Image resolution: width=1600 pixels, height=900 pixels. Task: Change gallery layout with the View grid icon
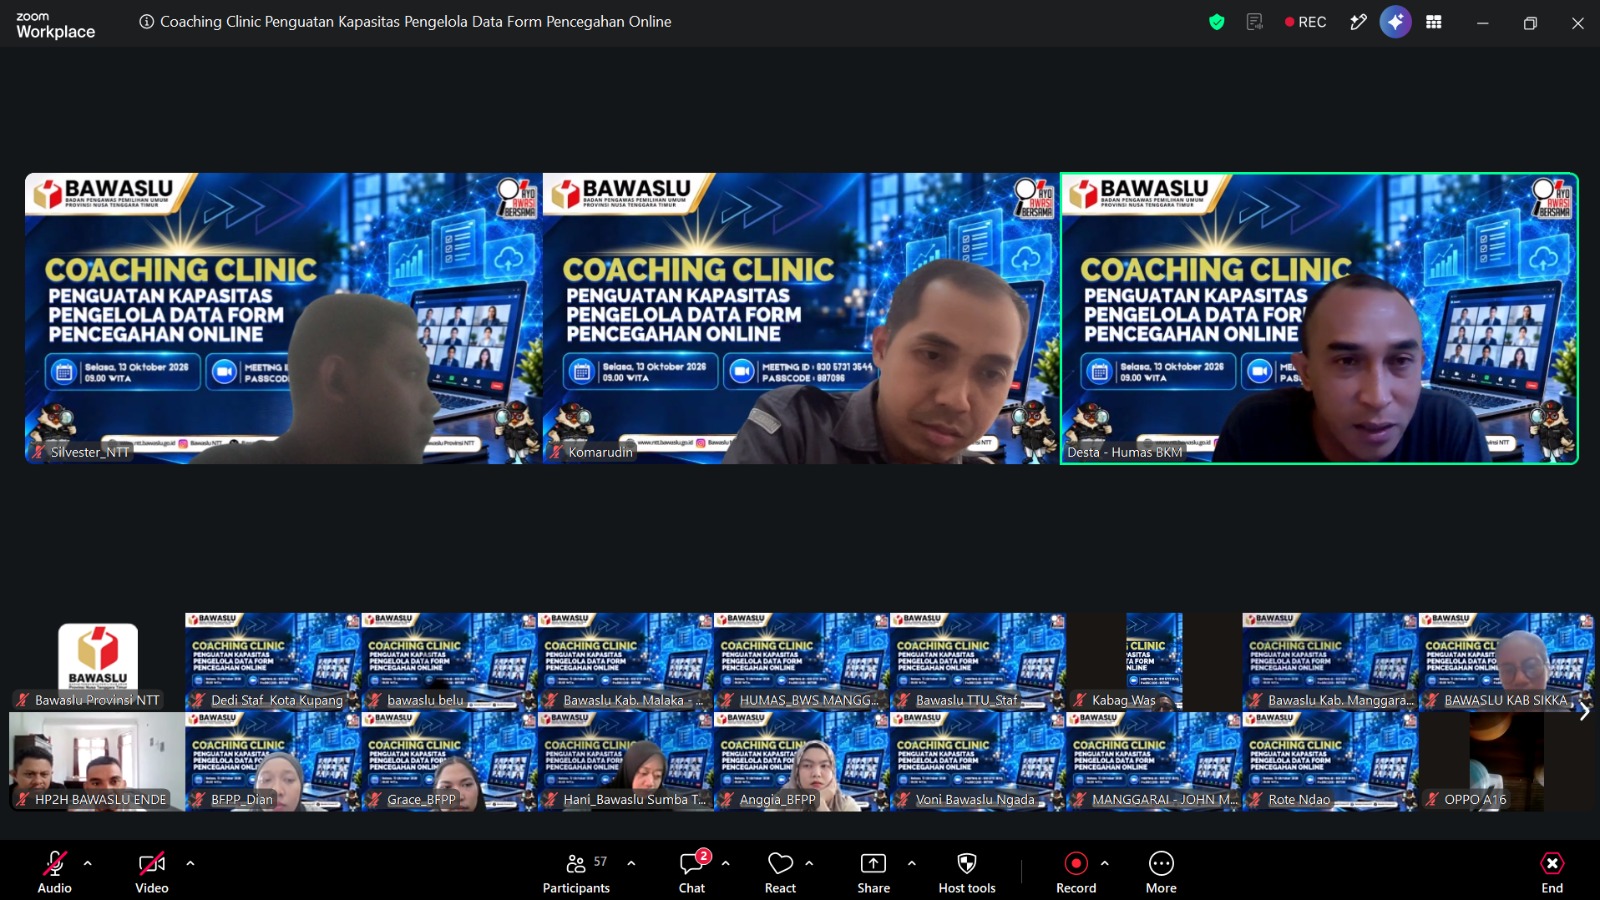tap(1434, 22)
